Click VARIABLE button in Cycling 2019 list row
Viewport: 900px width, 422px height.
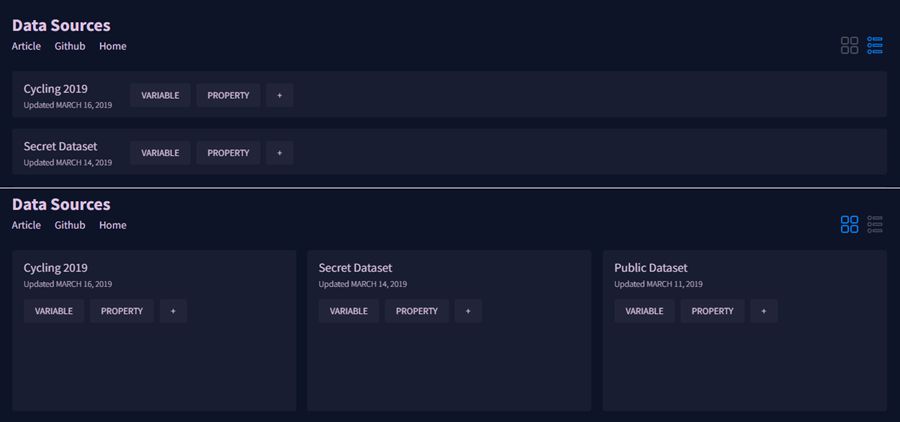160,95
